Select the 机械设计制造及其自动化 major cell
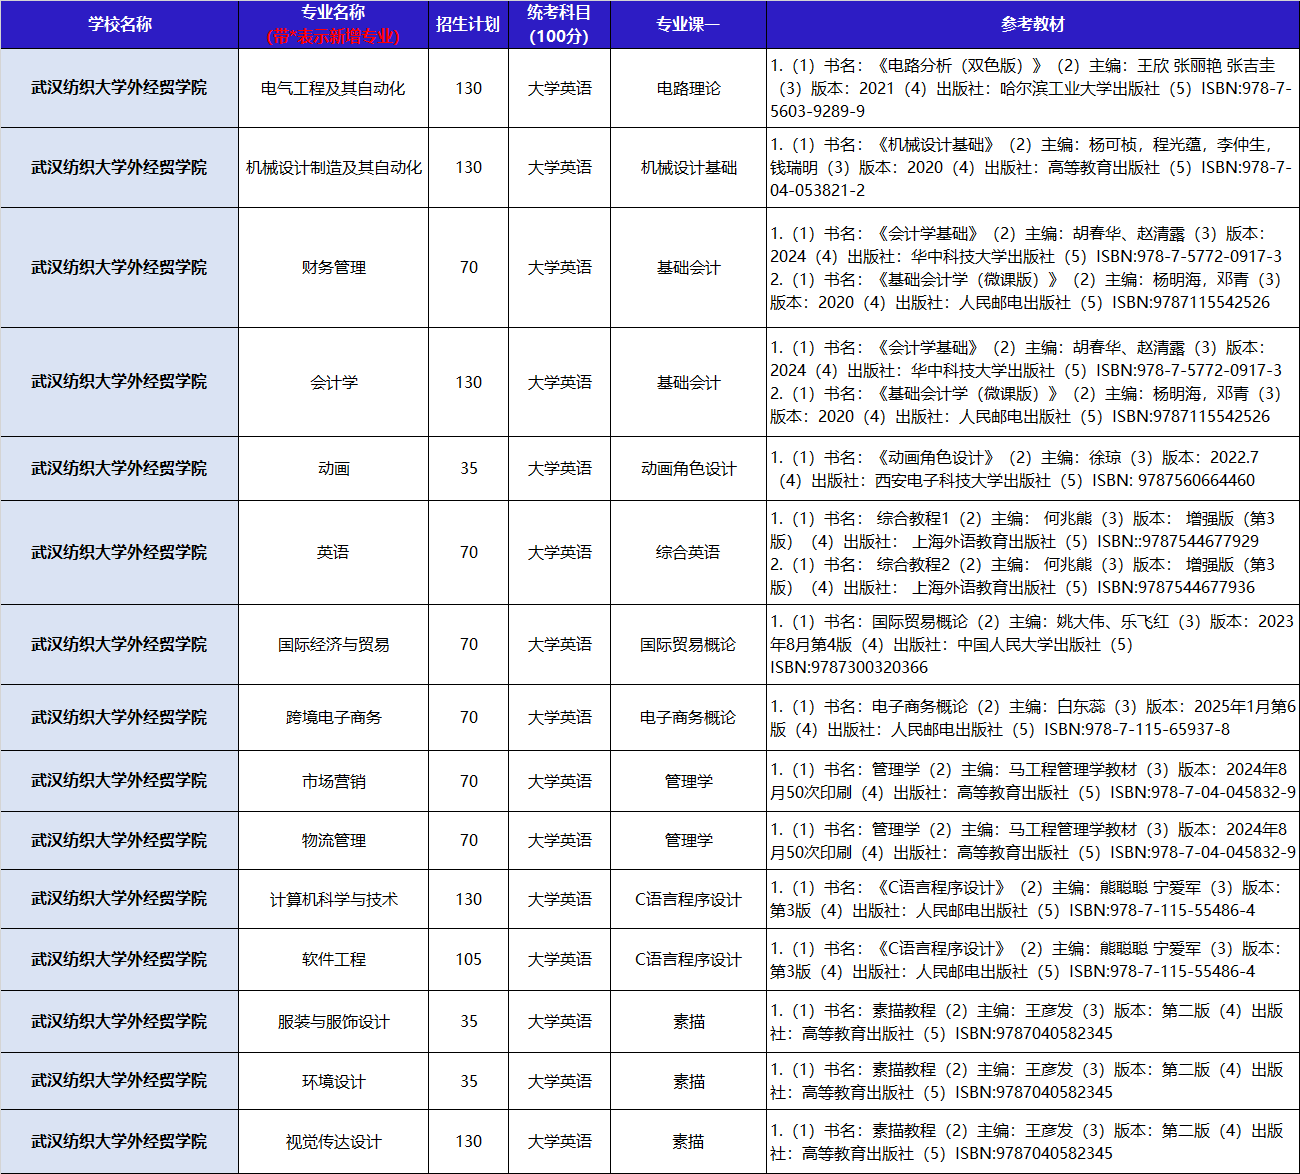The width and height of the screenshot is (1300, 1174). [x=333, y=168]
